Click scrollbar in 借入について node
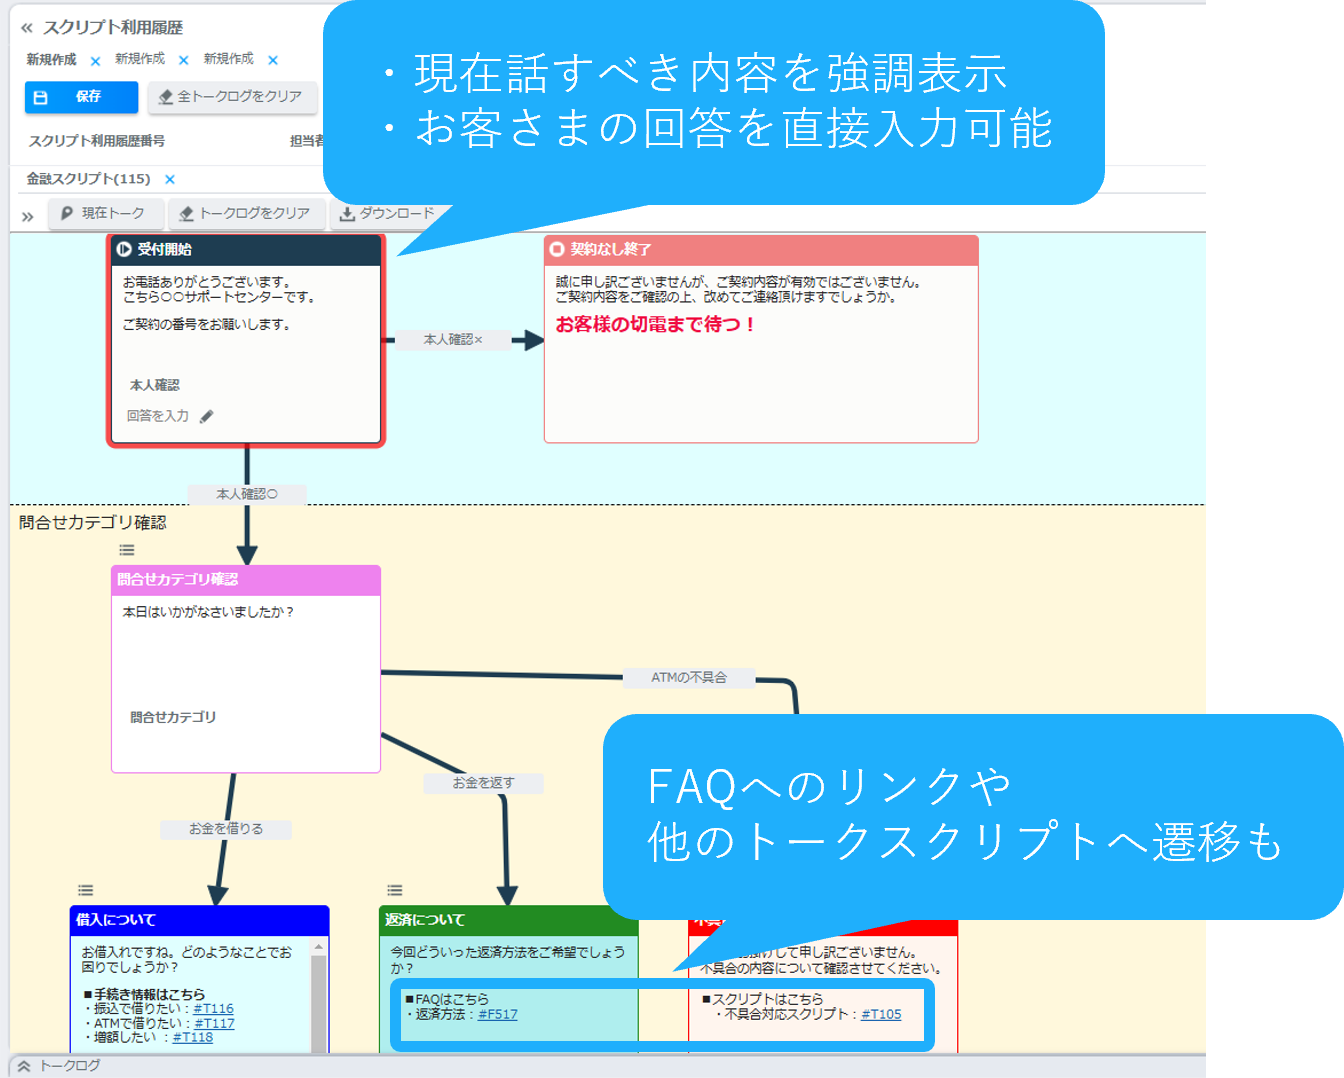1344x1078 pixels. coord(319,1001)
